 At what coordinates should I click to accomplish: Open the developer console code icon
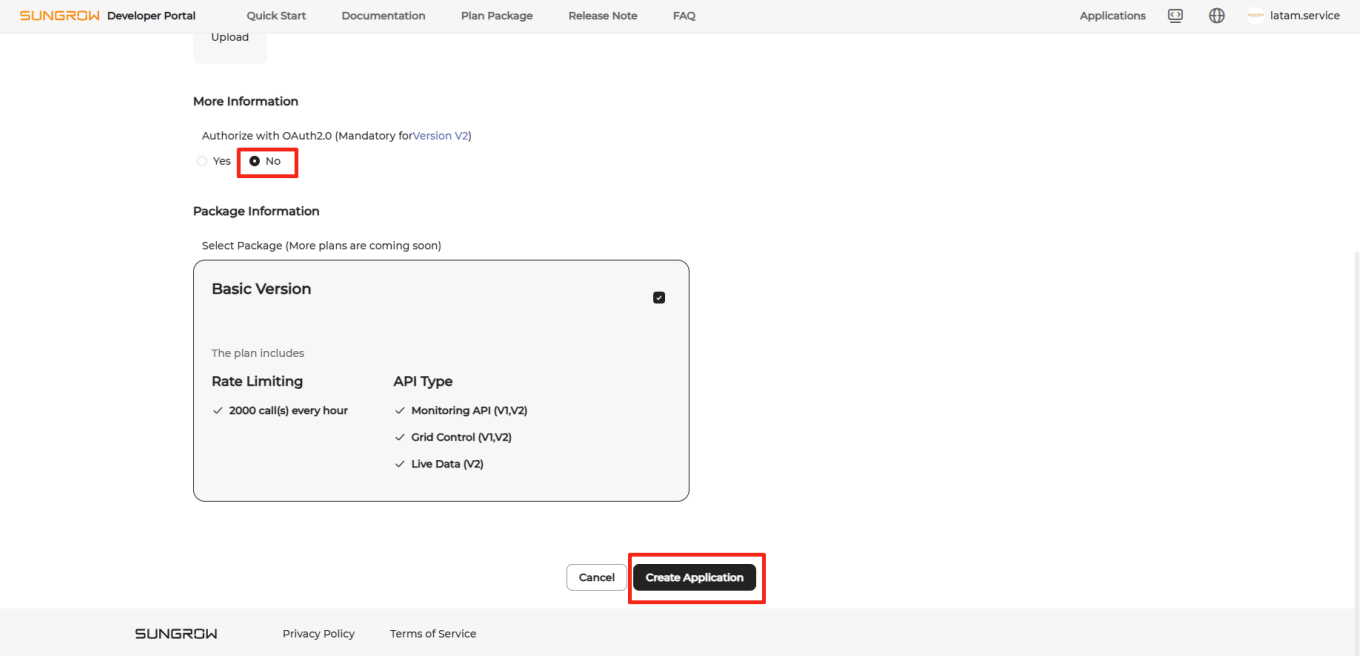tap(1175, 16)
